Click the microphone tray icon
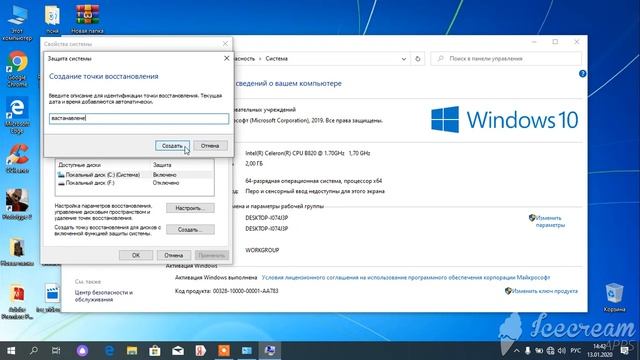 click(528, 351)
